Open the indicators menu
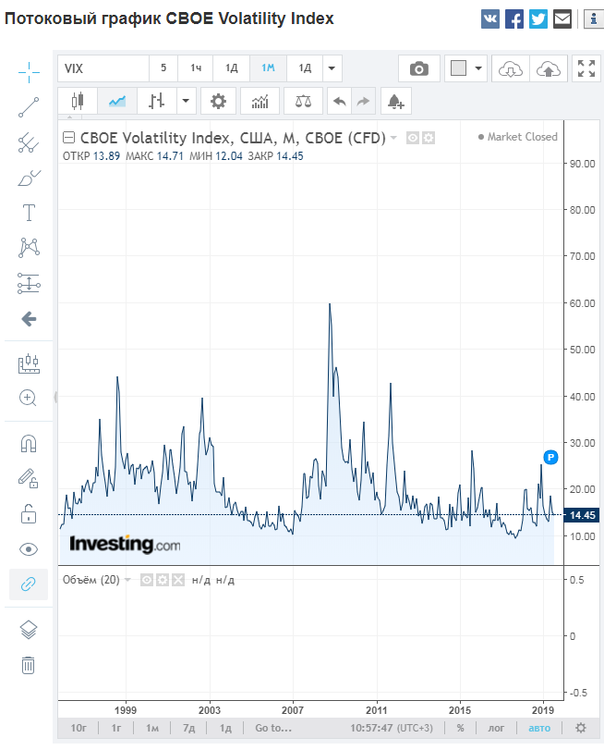604x750 pixels. point(260,101)
